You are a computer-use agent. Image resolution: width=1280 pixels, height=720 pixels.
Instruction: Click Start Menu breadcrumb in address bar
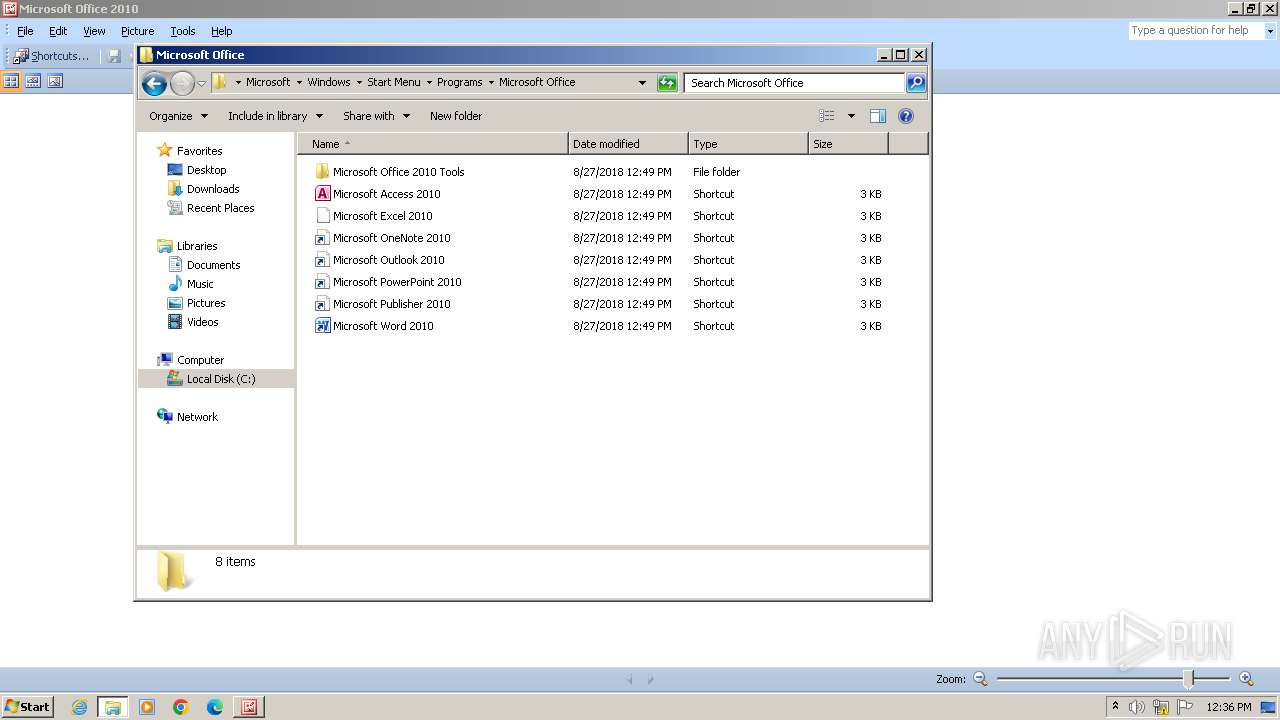(x=394, y=82)
